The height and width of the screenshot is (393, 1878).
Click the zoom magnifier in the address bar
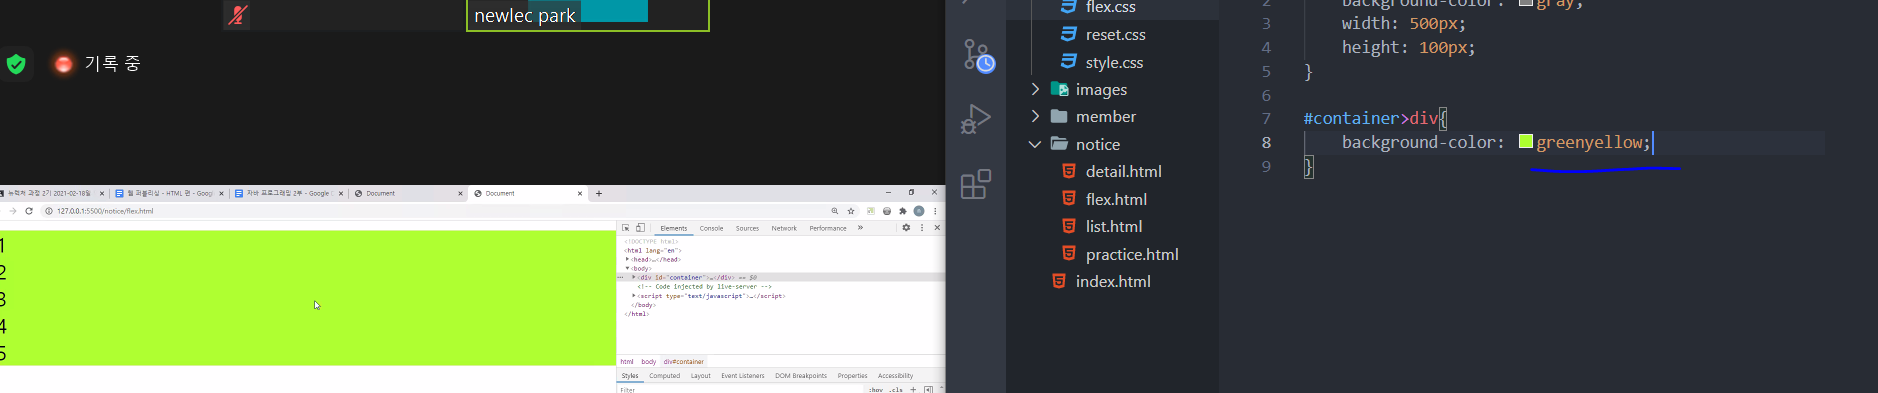point(834,211)
